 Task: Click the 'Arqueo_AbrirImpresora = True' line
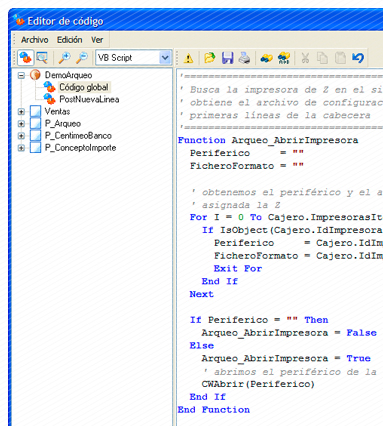[x=286, y=359]
